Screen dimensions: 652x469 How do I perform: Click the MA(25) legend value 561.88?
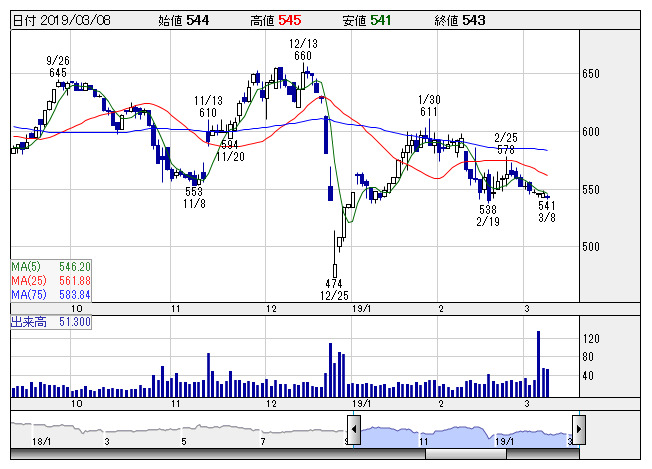pyautogui.click(x=75, y=281)
